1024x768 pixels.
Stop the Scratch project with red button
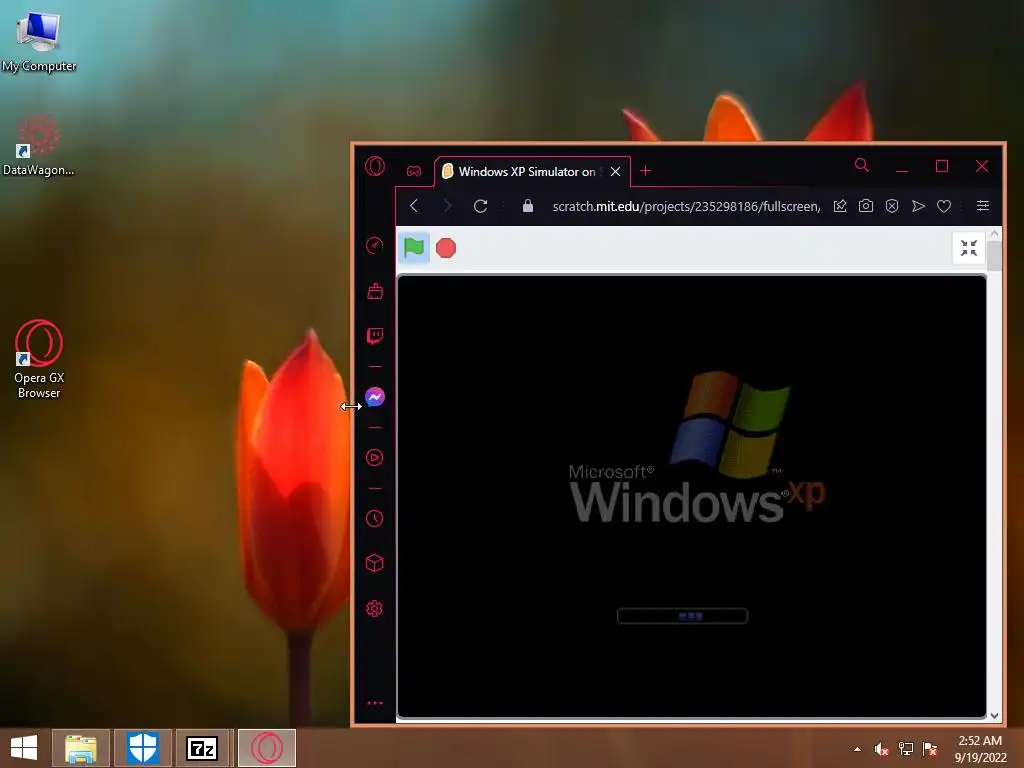click(446, 248)
